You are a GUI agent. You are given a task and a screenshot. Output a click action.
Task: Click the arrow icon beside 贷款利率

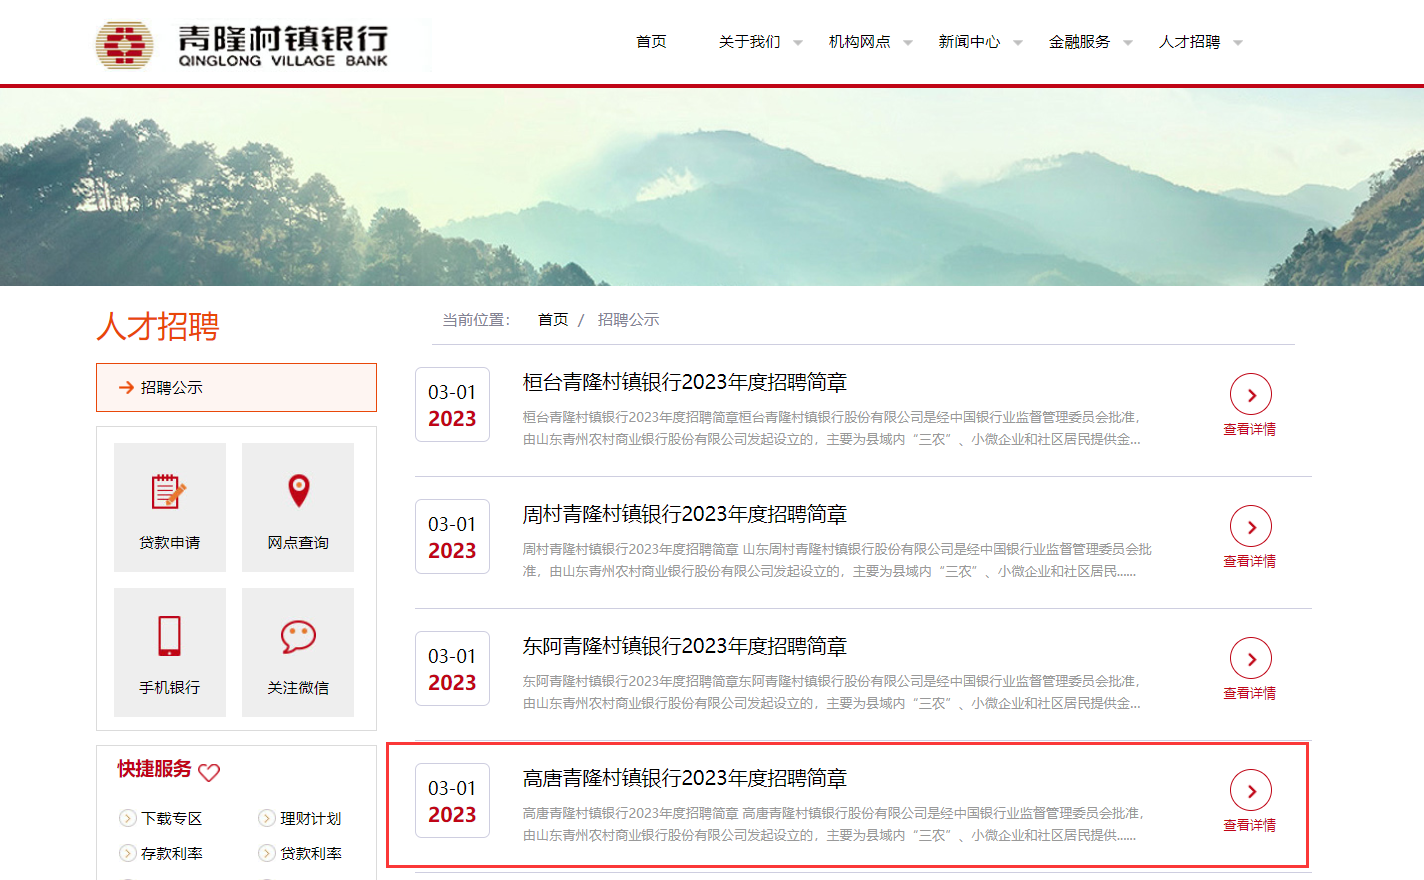[x=267, y=853]
